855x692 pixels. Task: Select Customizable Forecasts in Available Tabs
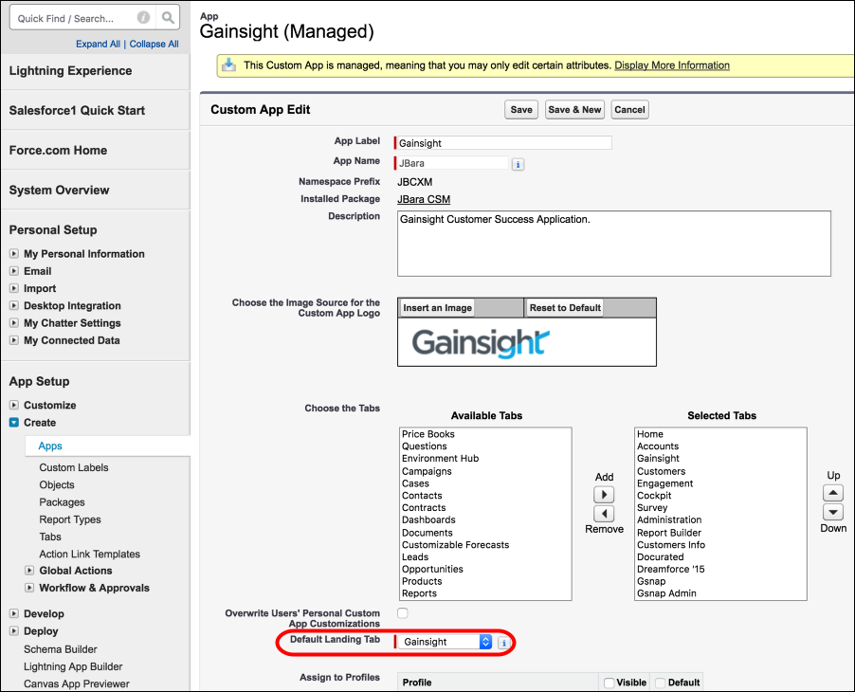[x=455, y=545]
